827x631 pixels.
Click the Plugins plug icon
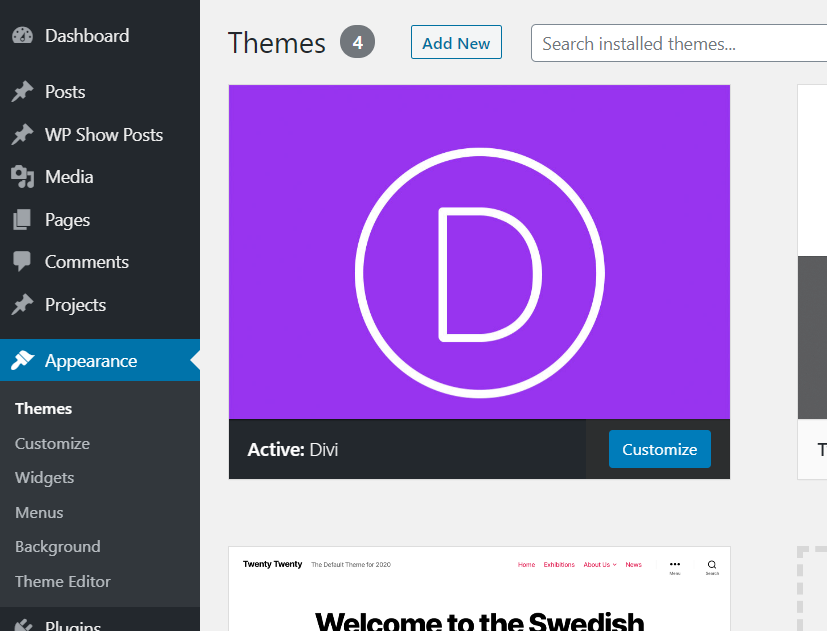point(22,625)
